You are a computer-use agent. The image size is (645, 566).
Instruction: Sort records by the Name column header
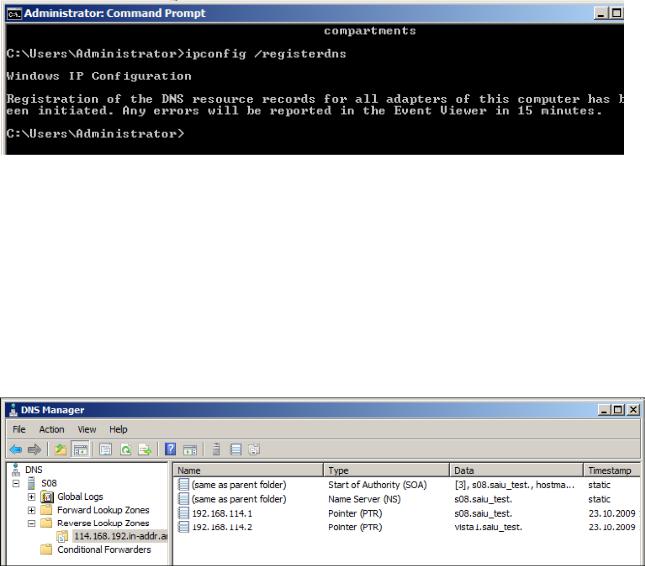(248, 470)
